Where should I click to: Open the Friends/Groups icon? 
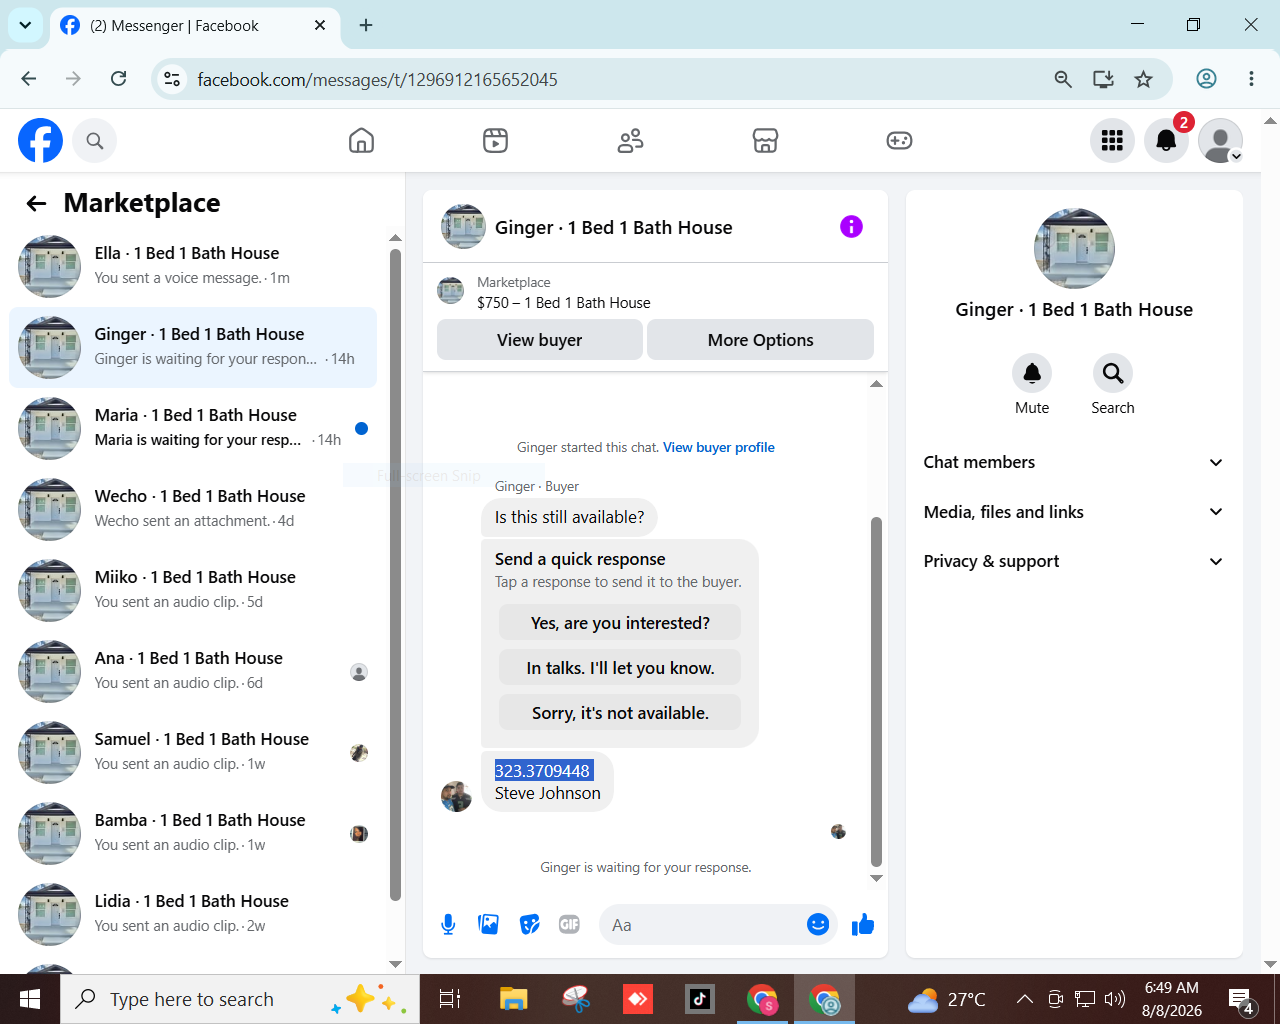(x=630, y=141)
